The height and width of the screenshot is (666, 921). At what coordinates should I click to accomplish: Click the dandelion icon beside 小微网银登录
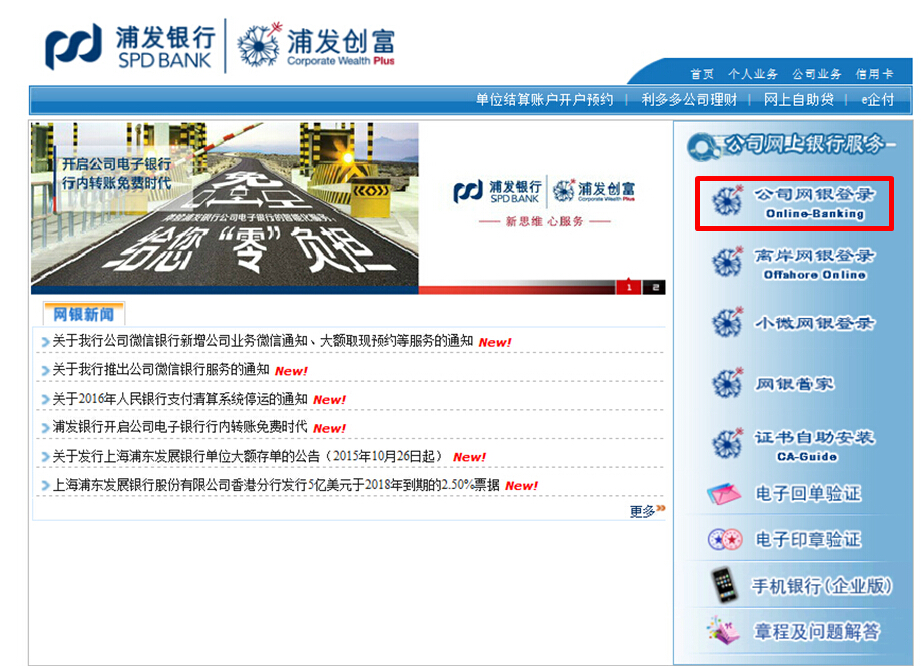725,324
